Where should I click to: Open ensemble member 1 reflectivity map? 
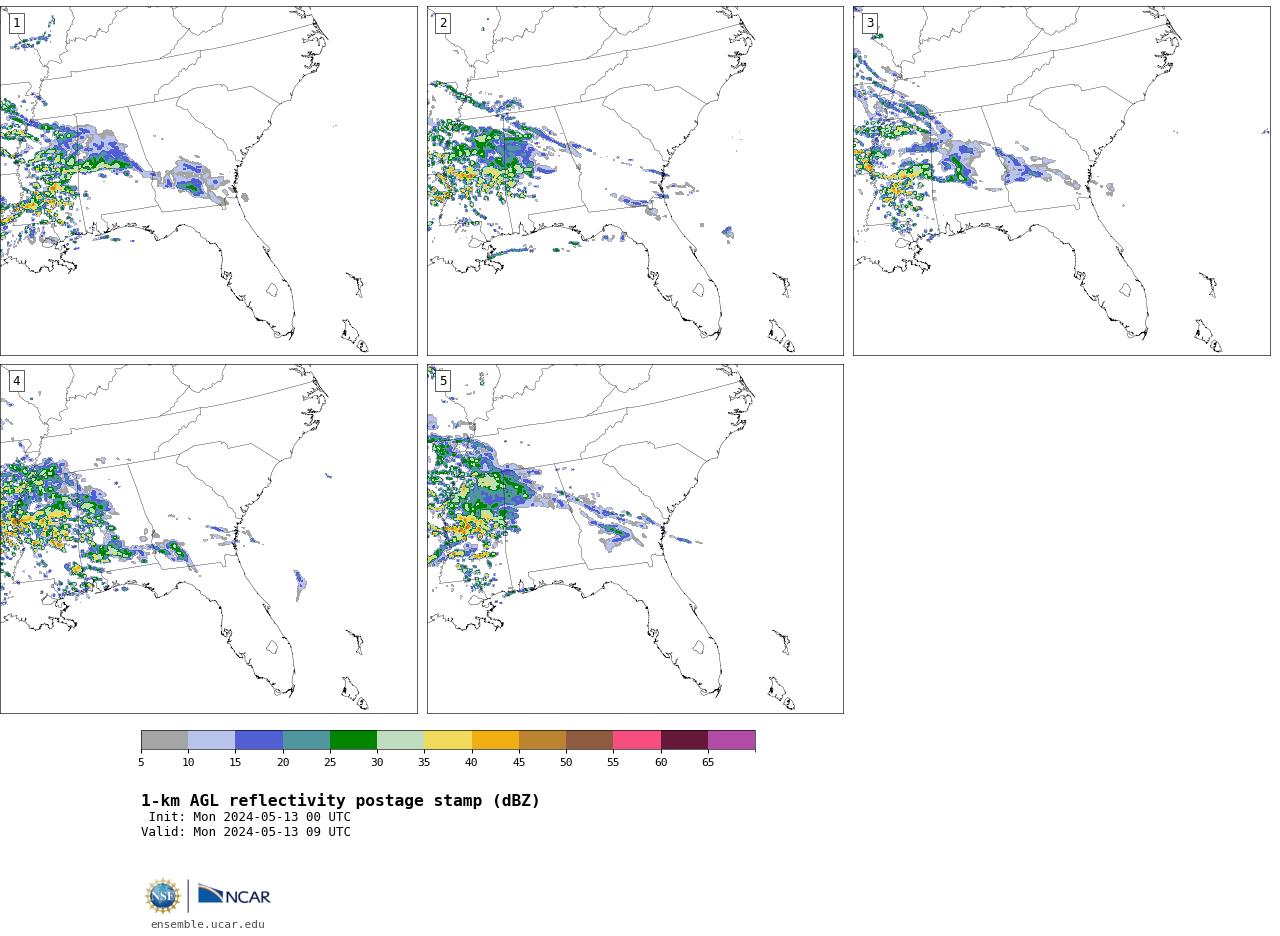208,181
